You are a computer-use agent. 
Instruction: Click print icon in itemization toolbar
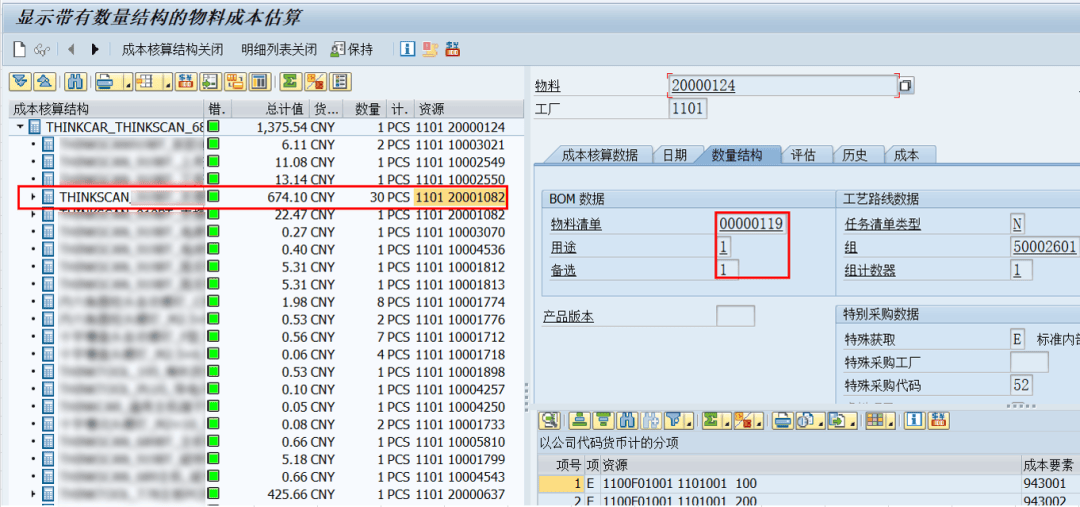click(783, 420)
